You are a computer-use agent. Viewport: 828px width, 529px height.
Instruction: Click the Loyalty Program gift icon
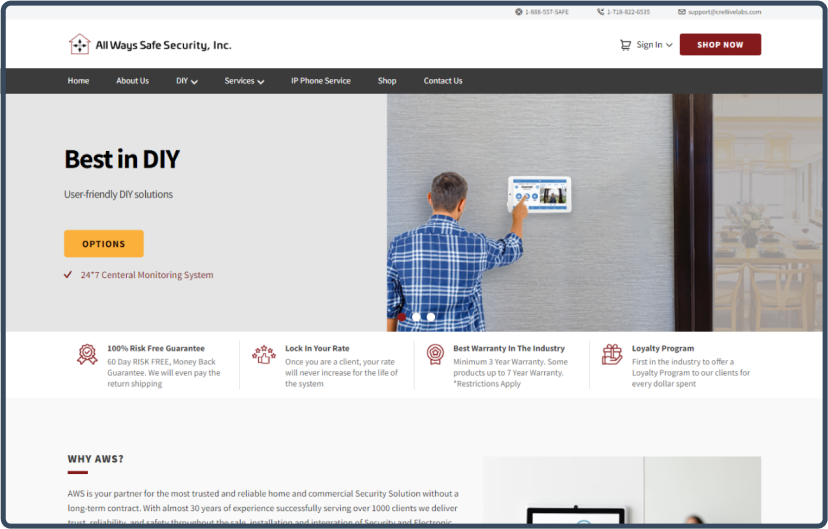(x=611, y=354)
